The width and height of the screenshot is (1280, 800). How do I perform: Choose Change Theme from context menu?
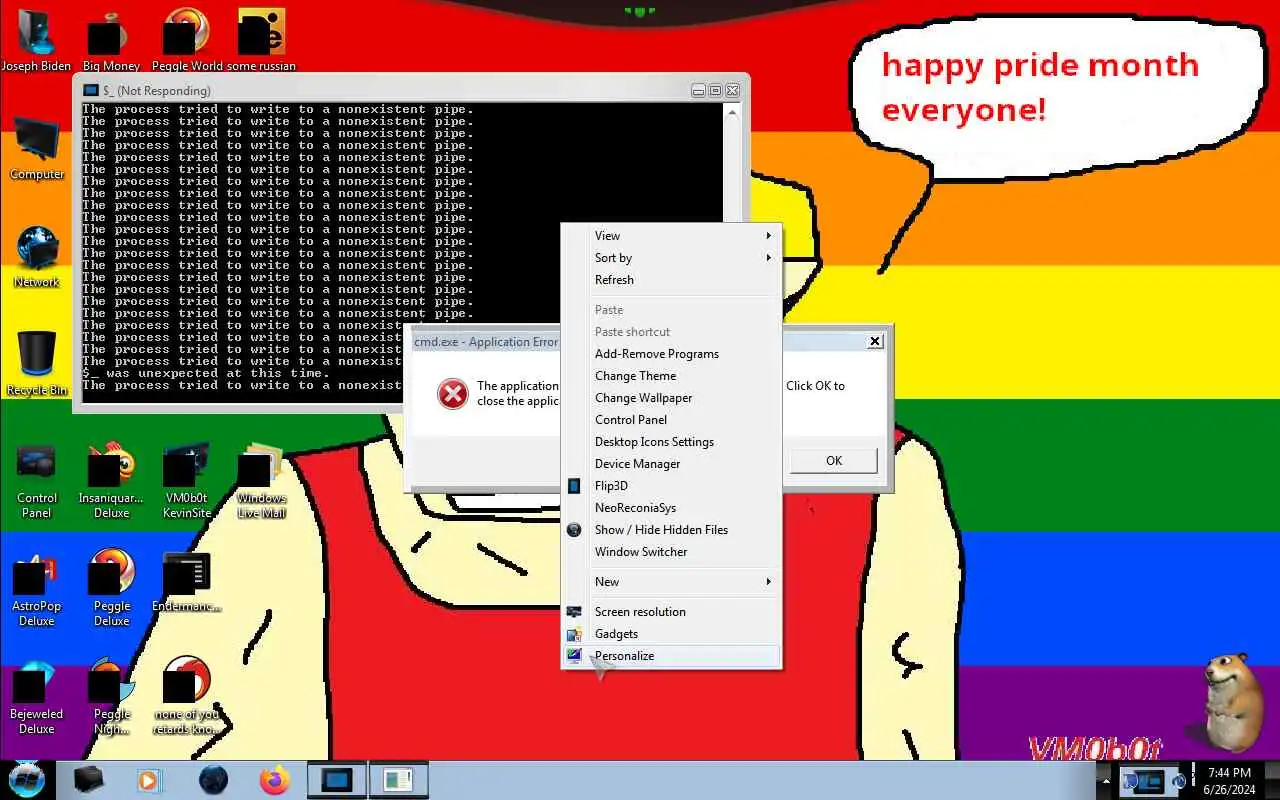671,376
